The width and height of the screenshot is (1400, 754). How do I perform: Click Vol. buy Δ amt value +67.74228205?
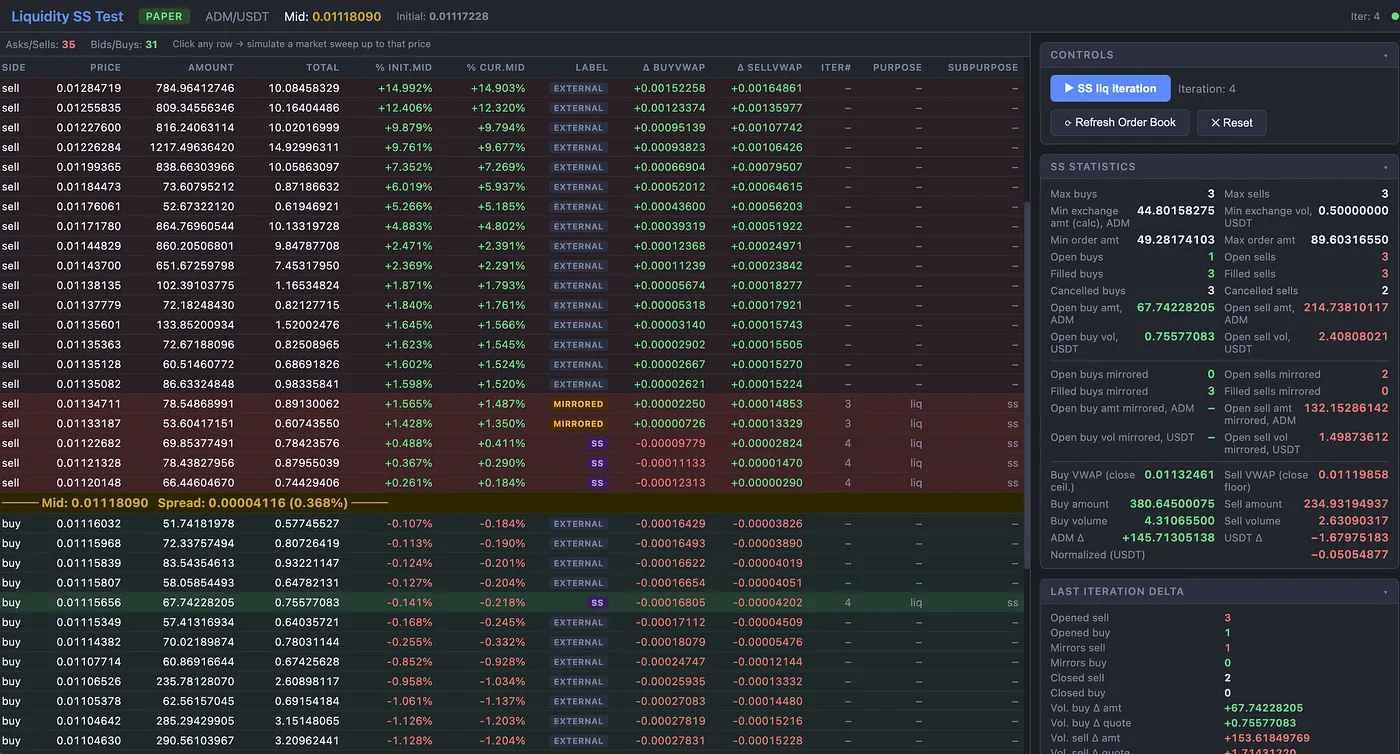coord(1262,707)
